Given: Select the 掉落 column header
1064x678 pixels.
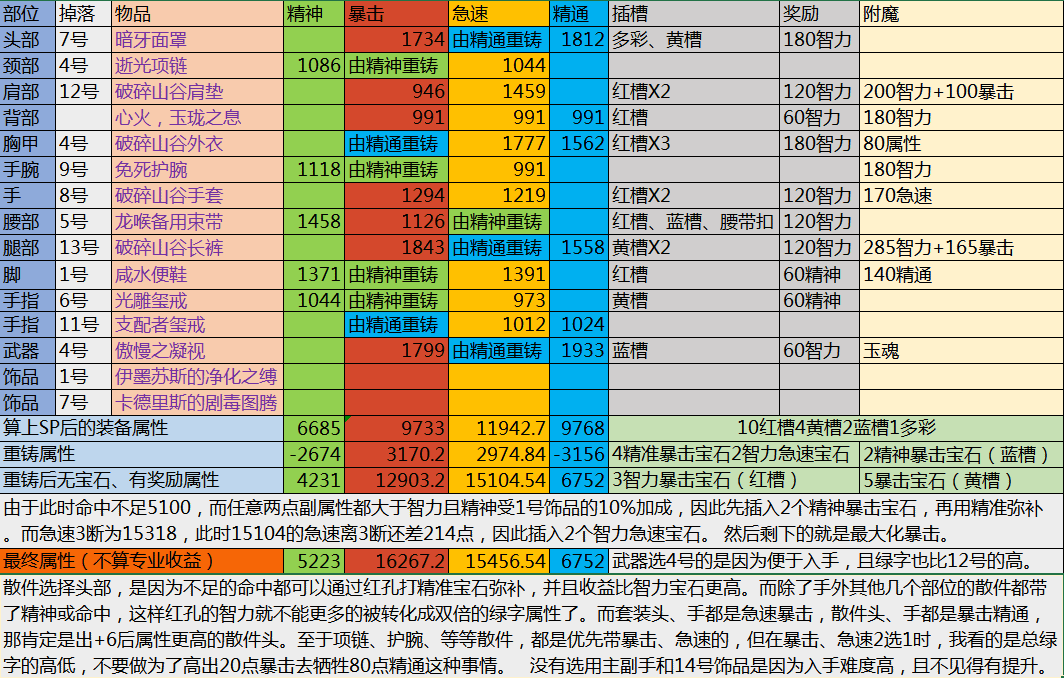Looking at the screenshot, I should (x=83, y=14).
